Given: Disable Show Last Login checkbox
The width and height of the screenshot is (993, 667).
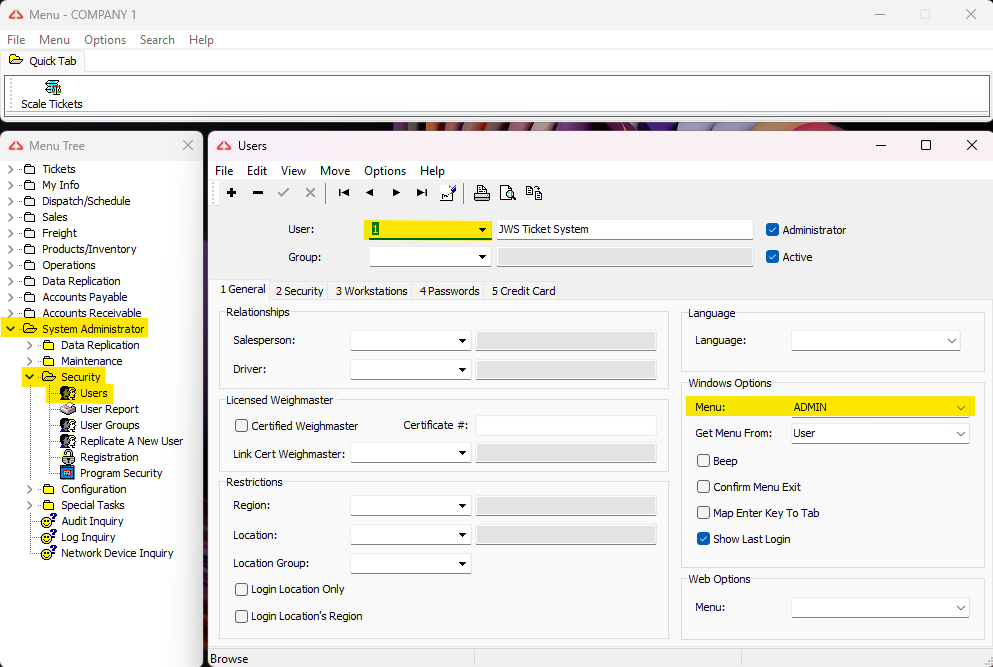Looking at the screenshot, I should tap(703, 538).
